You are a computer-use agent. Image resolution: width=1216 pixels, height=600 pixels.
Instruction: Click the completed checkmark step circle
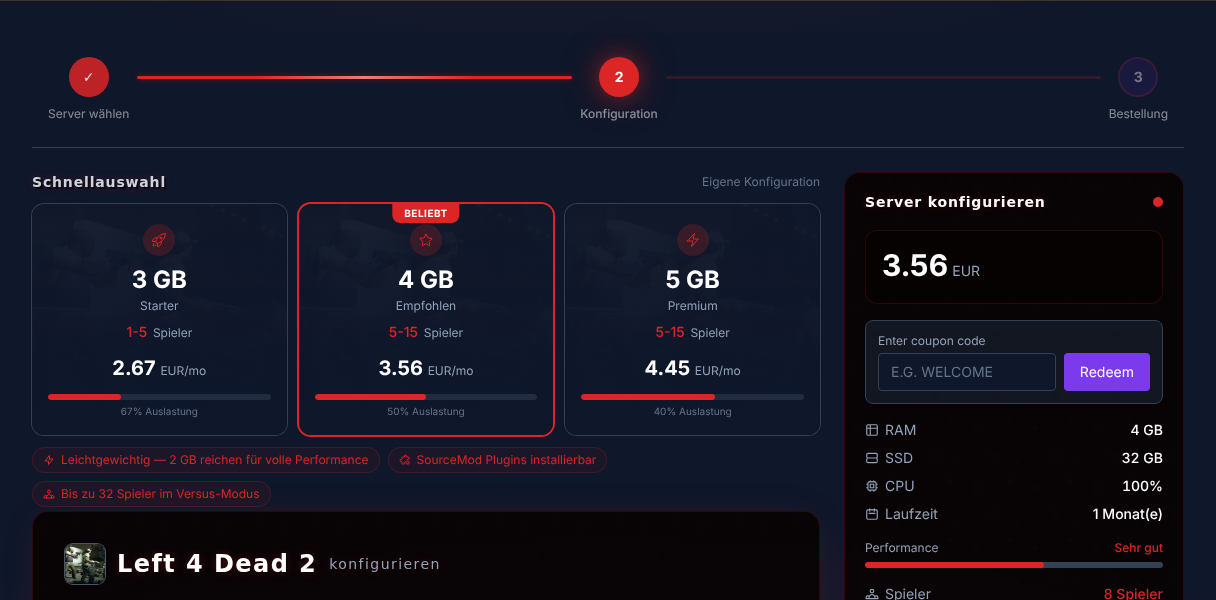coord(89,77)
